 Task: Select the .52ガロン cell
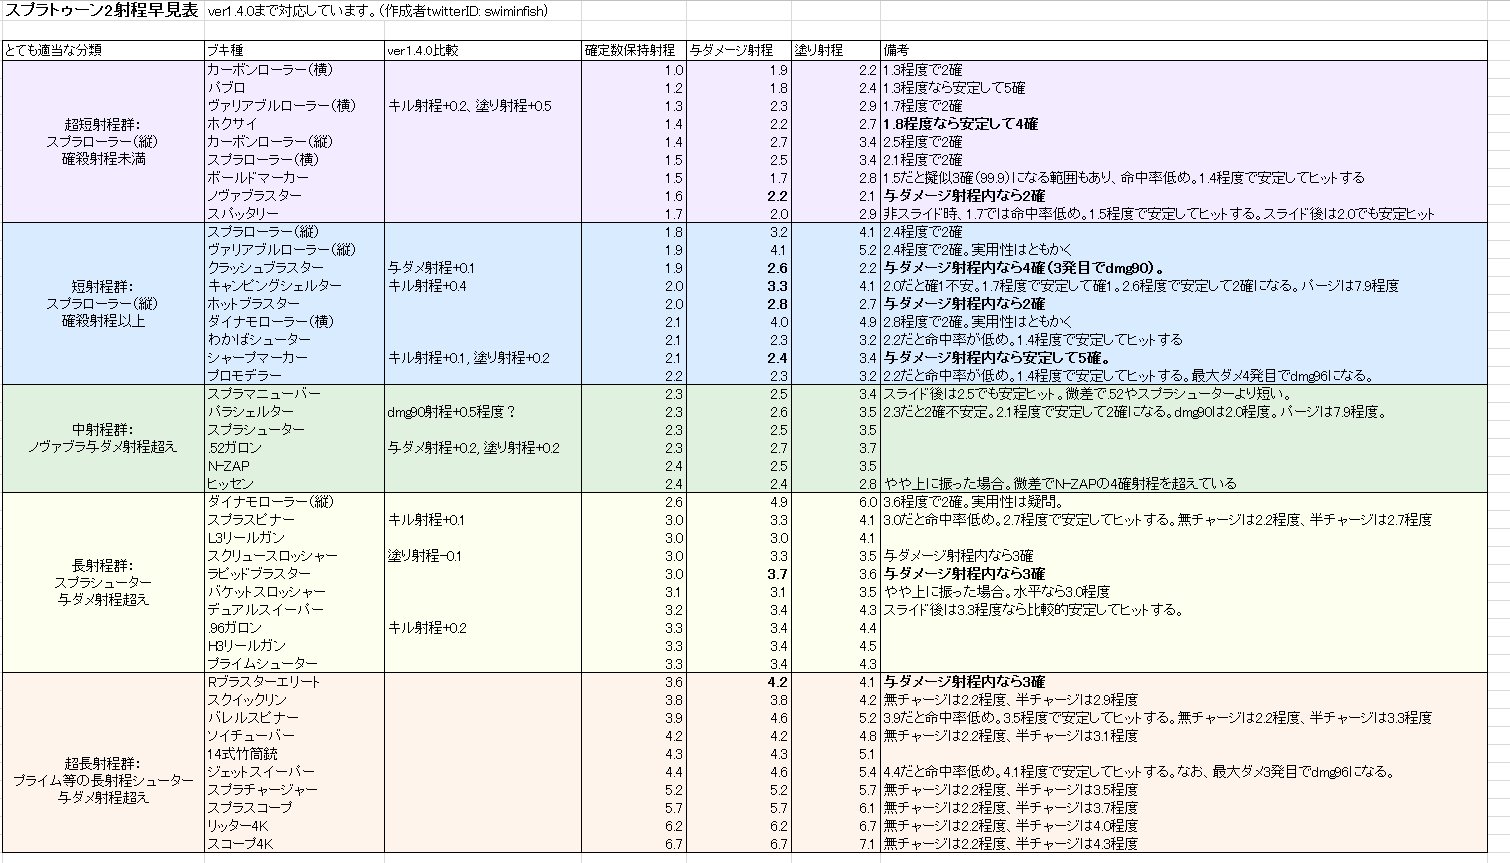[294, 448]
